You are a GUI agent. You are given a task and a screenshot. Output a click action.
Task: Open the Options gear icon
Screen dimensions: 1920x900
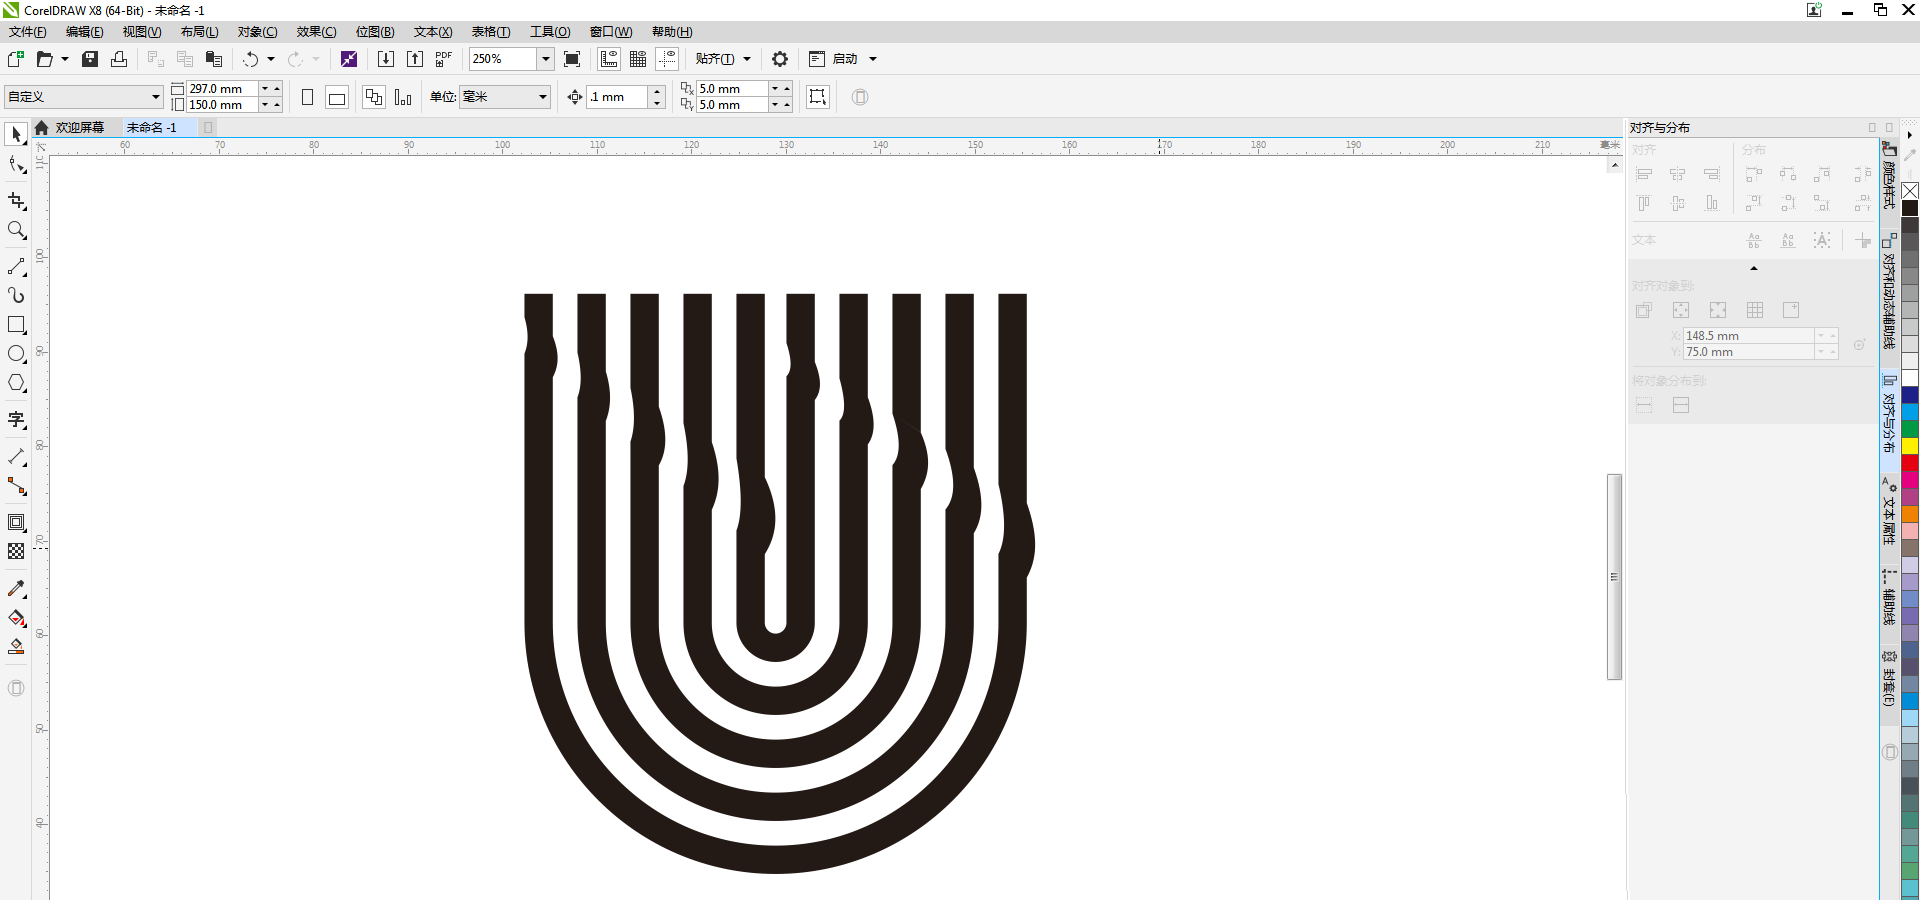click(x=780, y=59)
